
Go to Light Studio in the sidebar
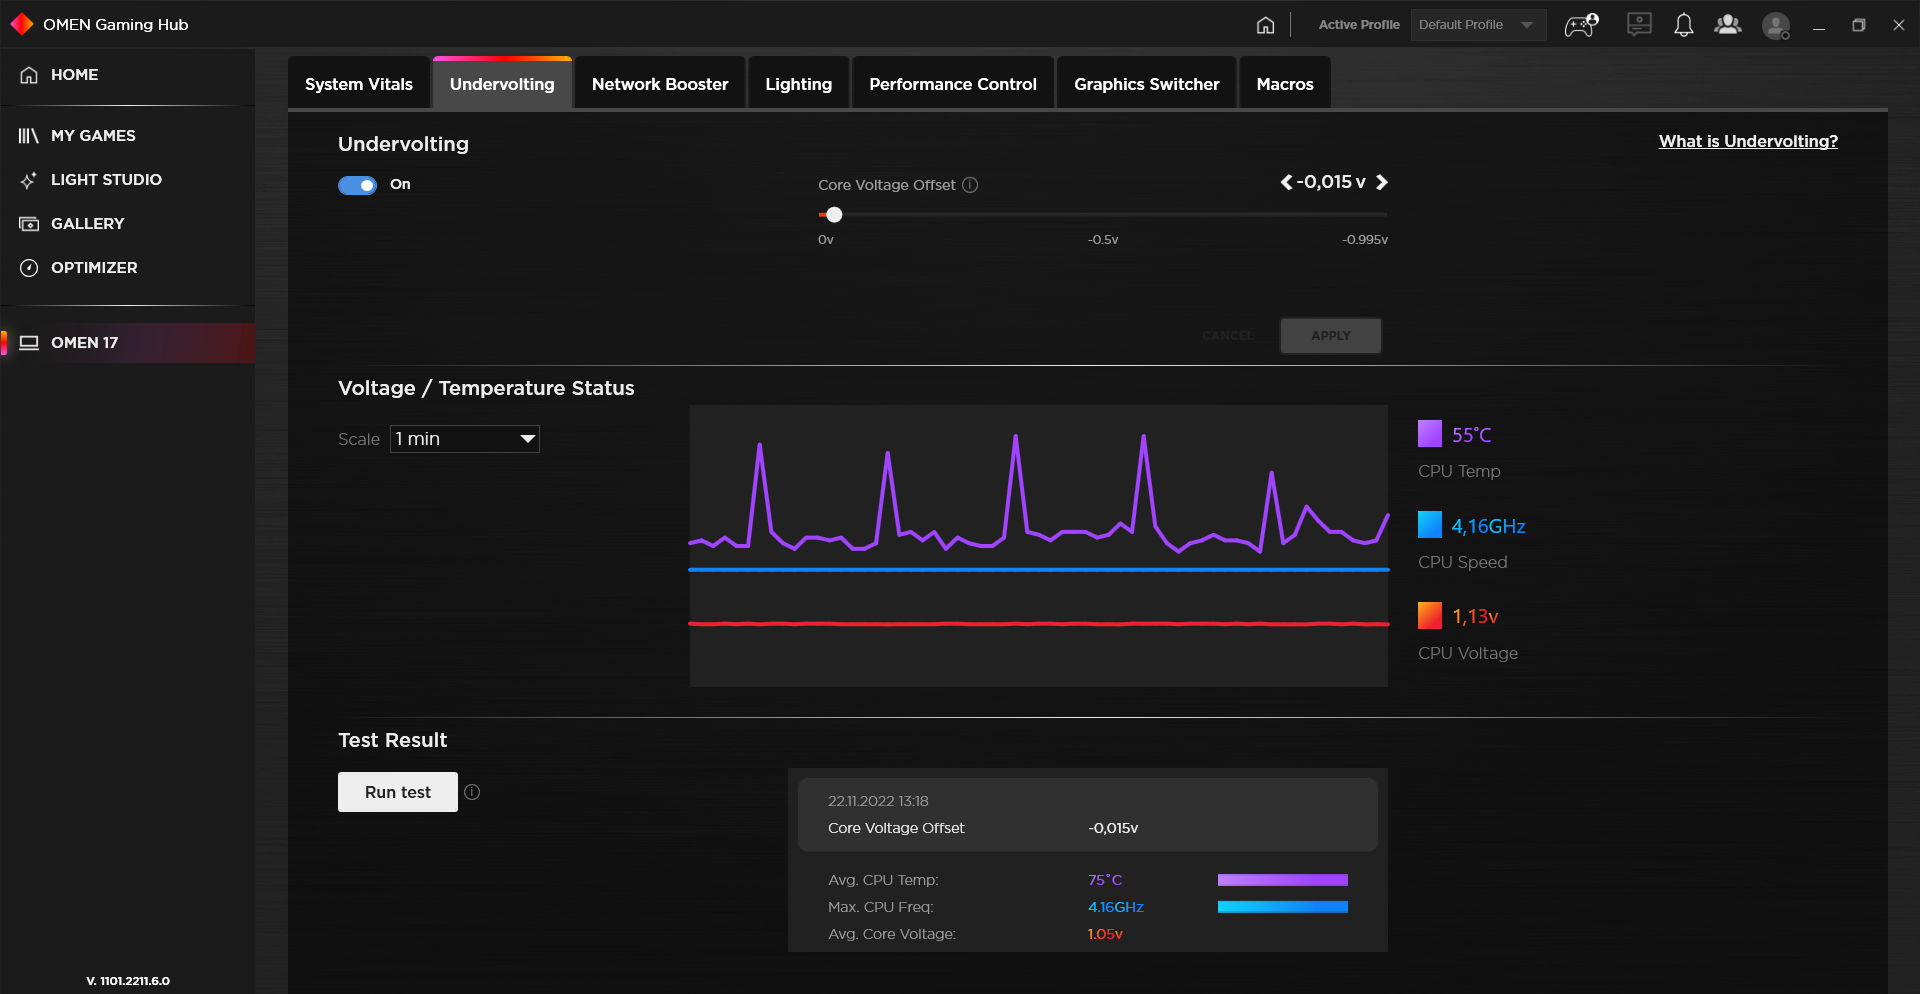click(x=106, y=180)
